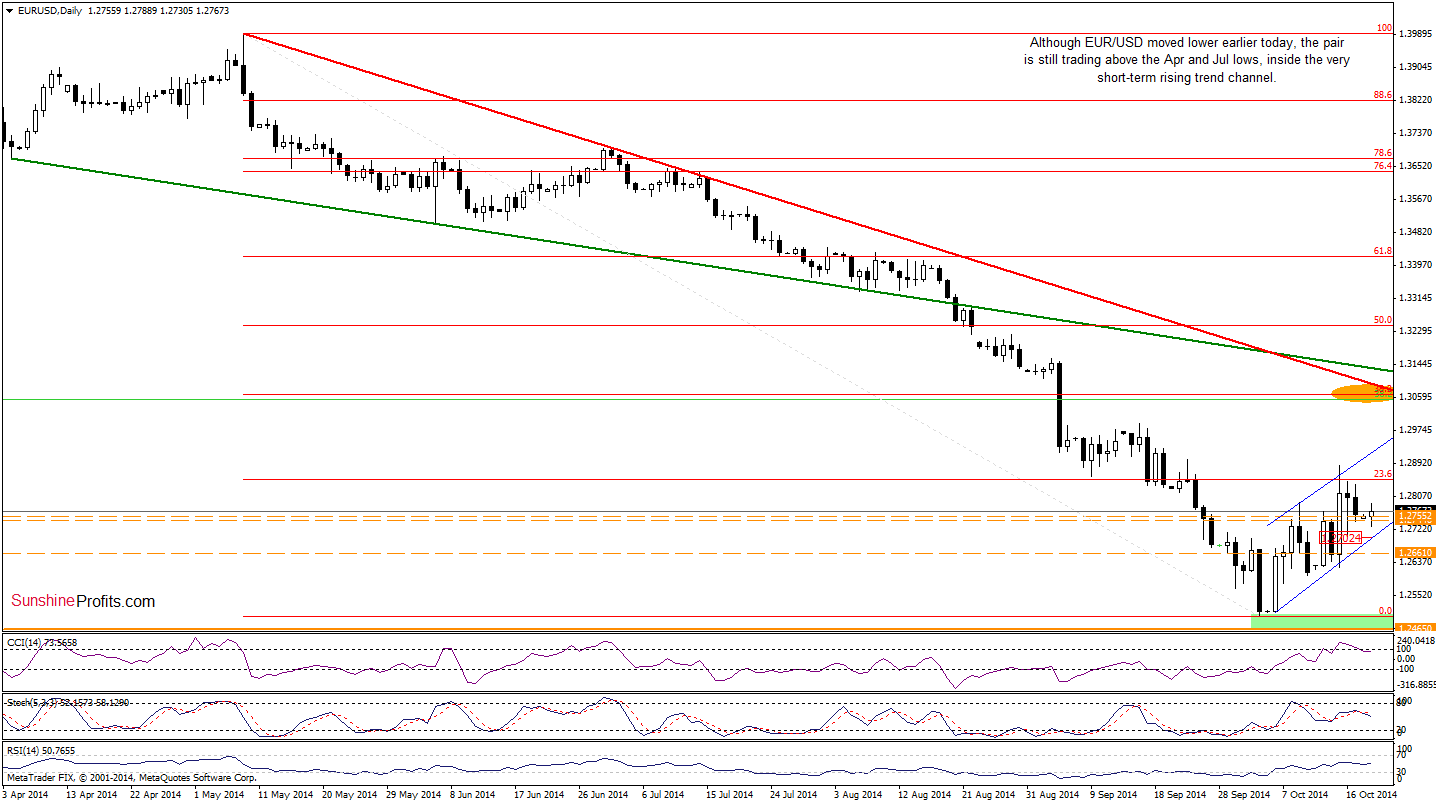1436x803 pixels.
Task: Click the -316.8855 CCI scale value
Action: pos(1414,686)
